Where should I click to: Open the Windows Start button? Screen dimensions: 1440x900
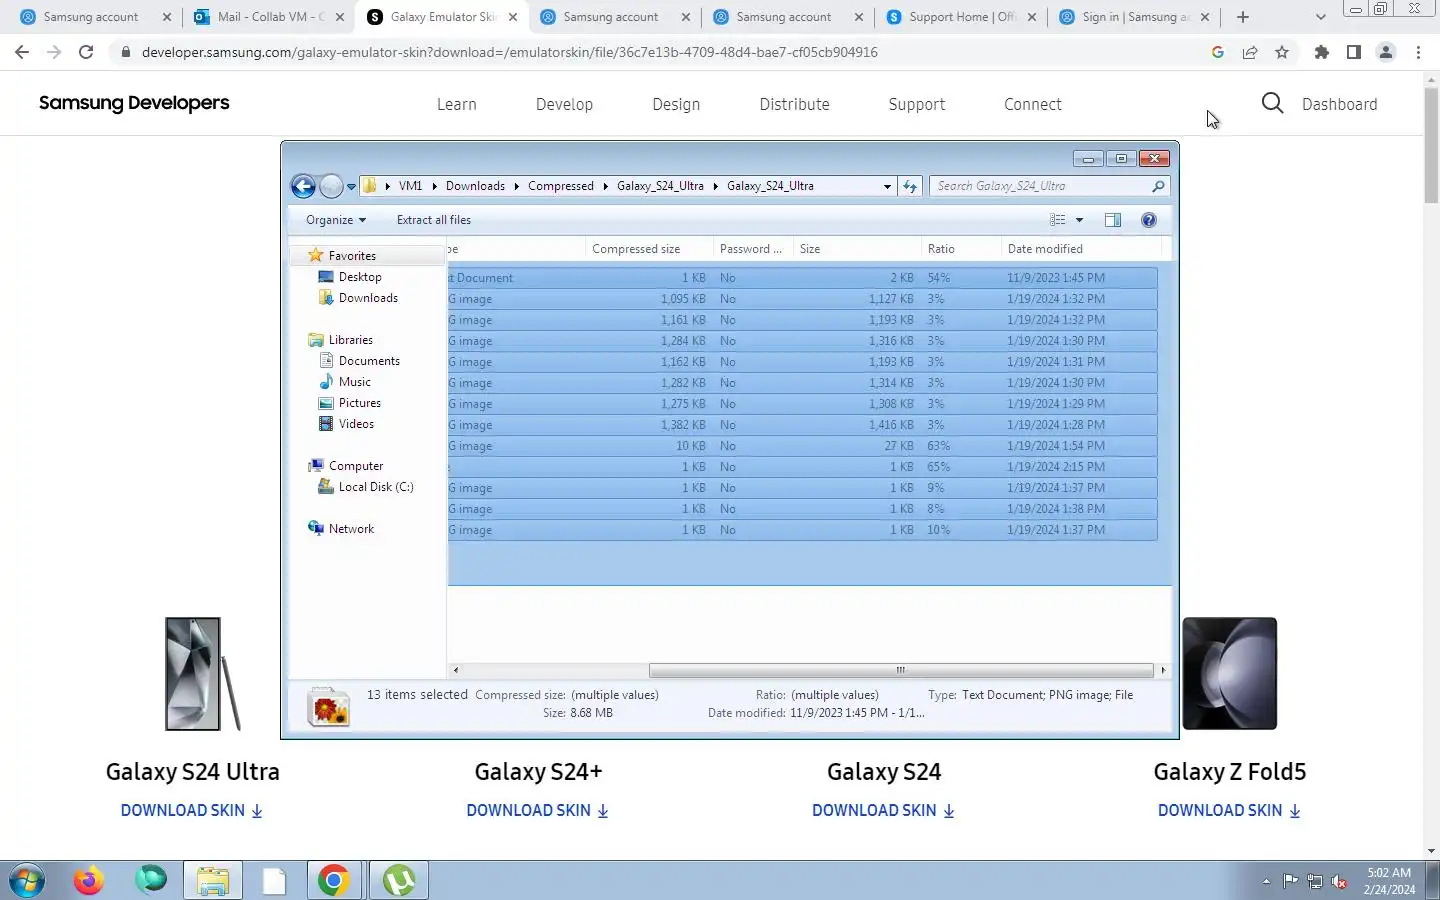point(27,881)
